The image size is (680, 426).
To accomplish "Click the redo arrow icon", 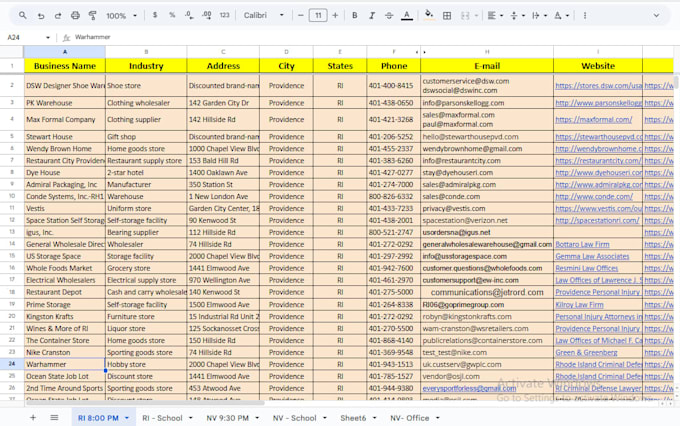I will click(58, 16).
